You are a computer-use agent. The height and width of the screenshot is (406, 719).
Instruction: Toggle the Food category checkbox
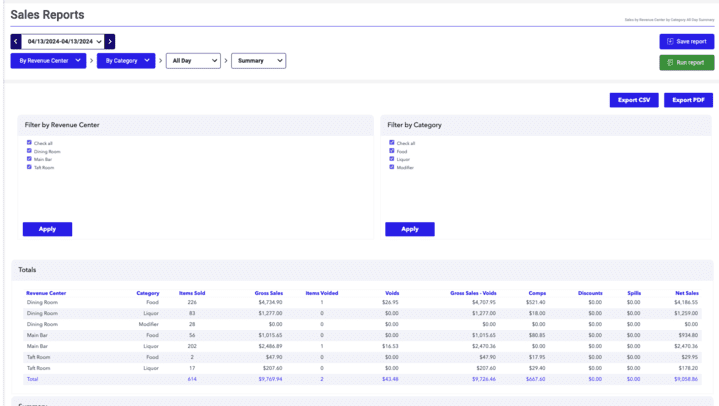pyautogui.click(x=392, y=151)
